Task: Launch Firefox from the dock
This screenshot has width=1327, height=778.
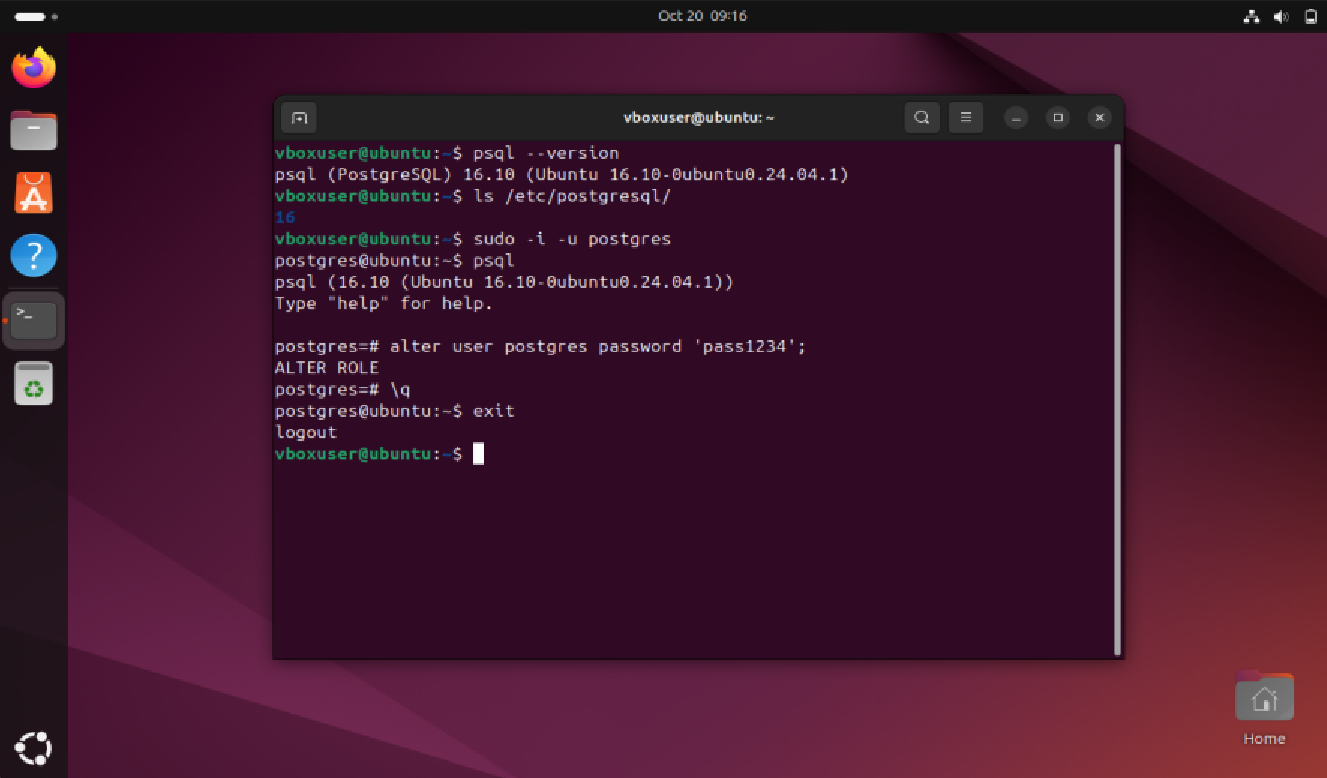Action: pyautogui.click(x=34, y=68)
